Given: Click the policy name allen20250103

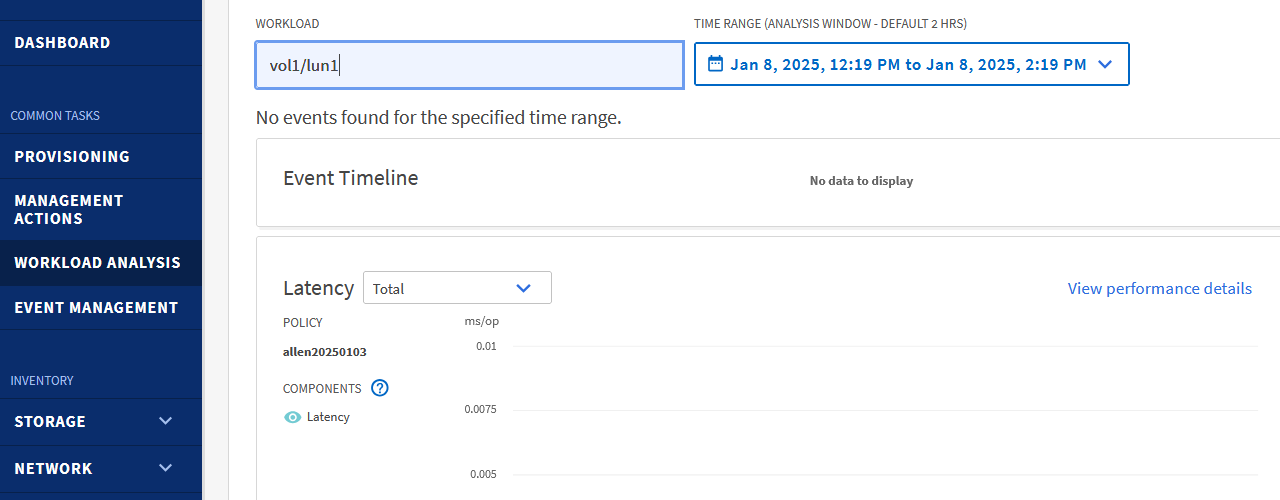Looking at the screenshot, I should [x=325, y=352].
